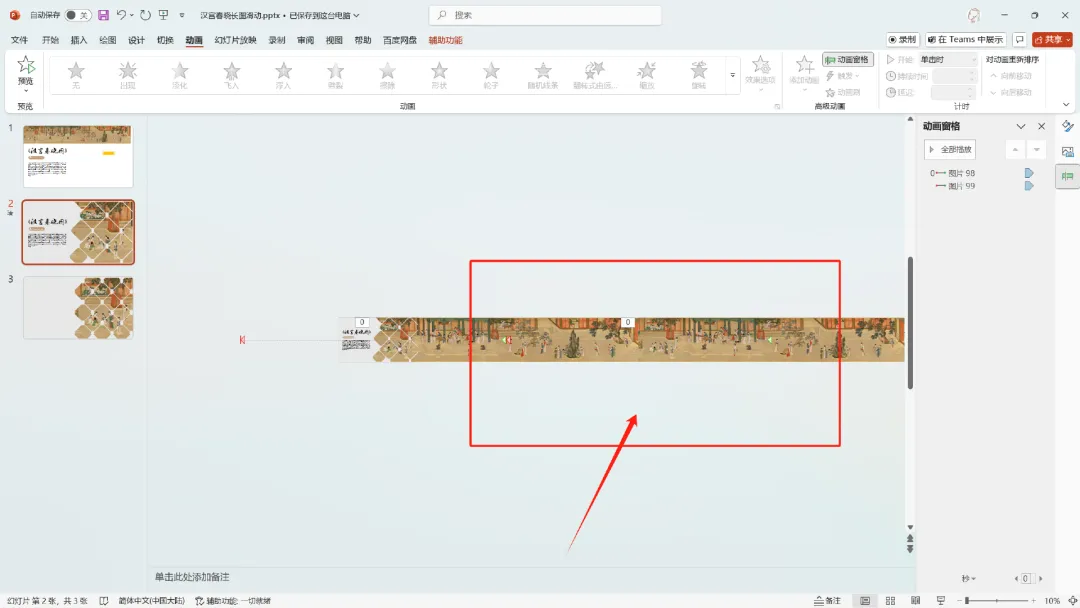Toggle 备注 (Notes) in status bar
The width and height of the screenshot is (1080, 608).
pyautogui.click(x=828, y=600)
